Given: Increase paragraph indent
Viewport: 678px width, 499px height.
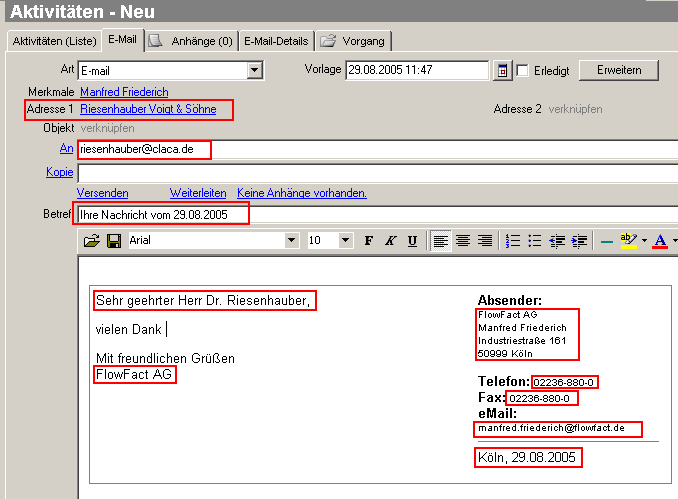Looking at the screenshot, I should 579,240.
